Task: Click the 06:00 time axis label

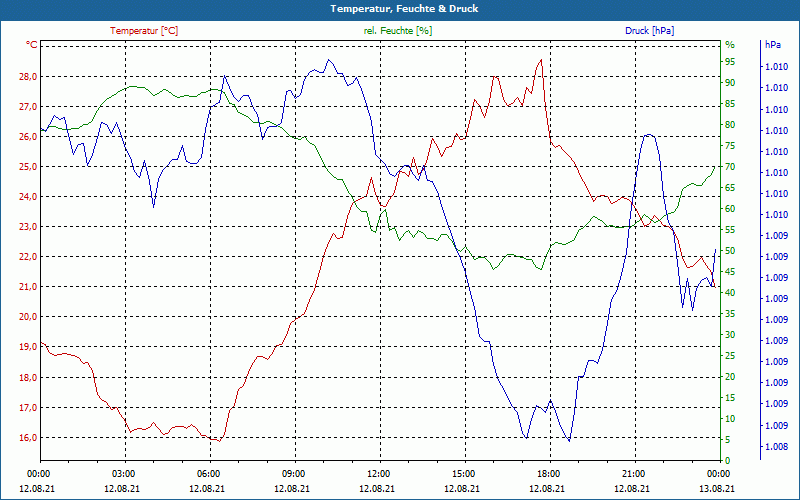Action: [x=207, y=474]
